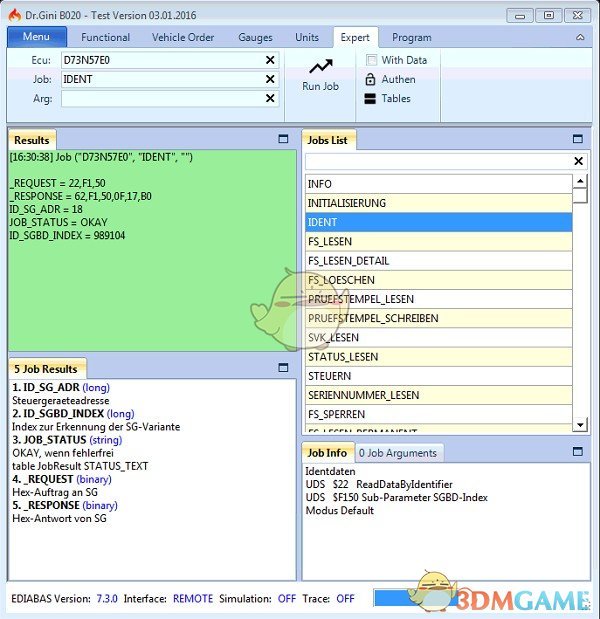Viewport: 600px width, 619px height.
Task: Enable the With Data checkbox
Action: (371, 60)
